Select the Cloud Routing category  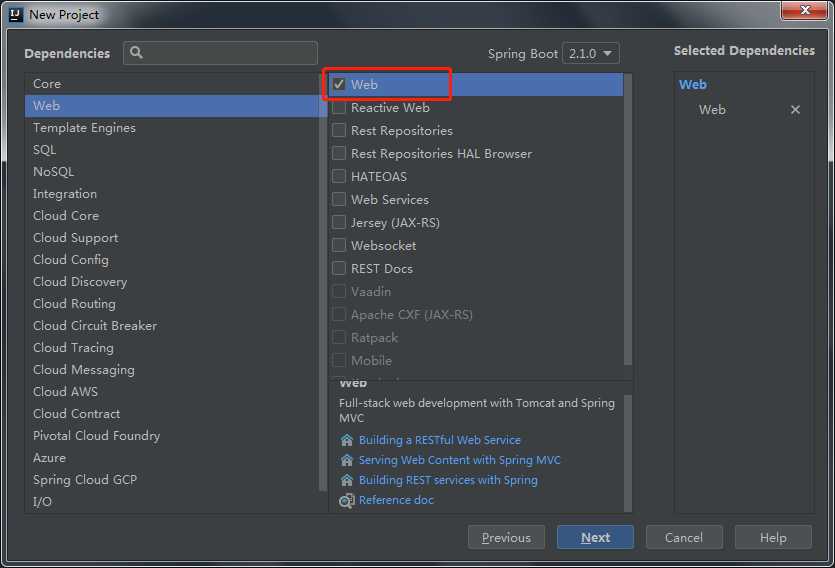point(172,303)
